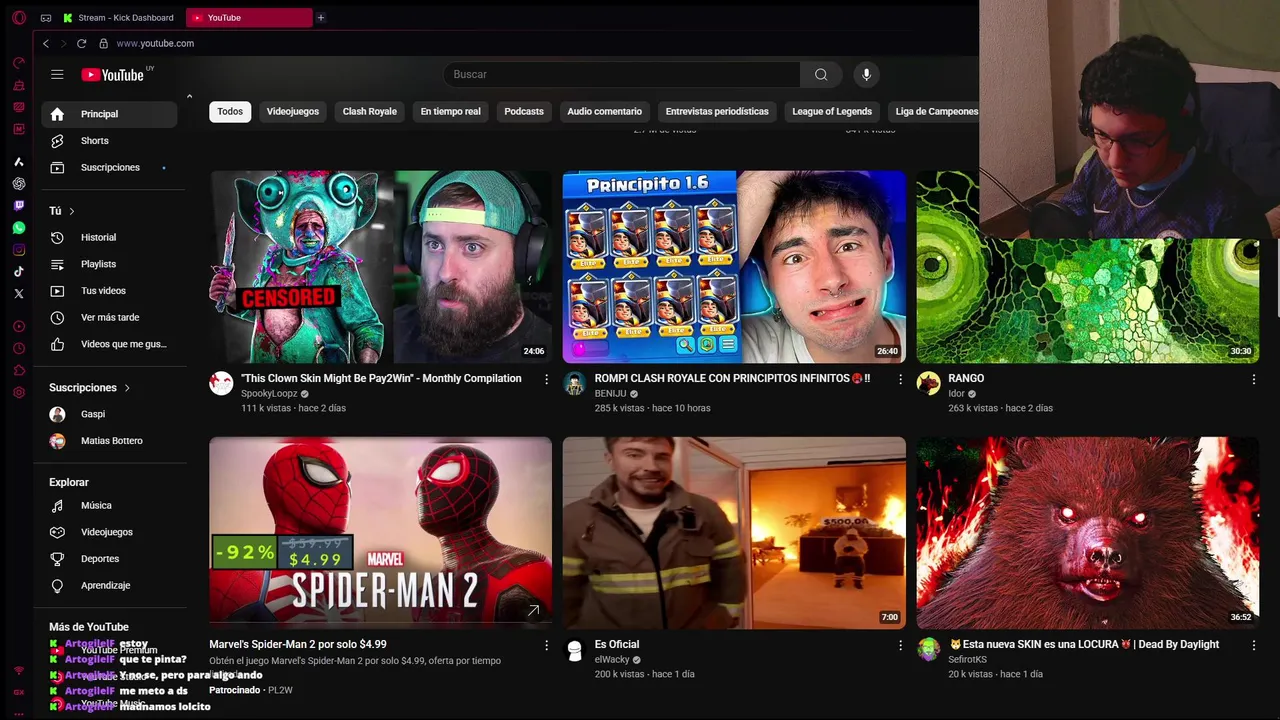Open GX Cleaner in Opera sidebar

click(x=19, y=85)
